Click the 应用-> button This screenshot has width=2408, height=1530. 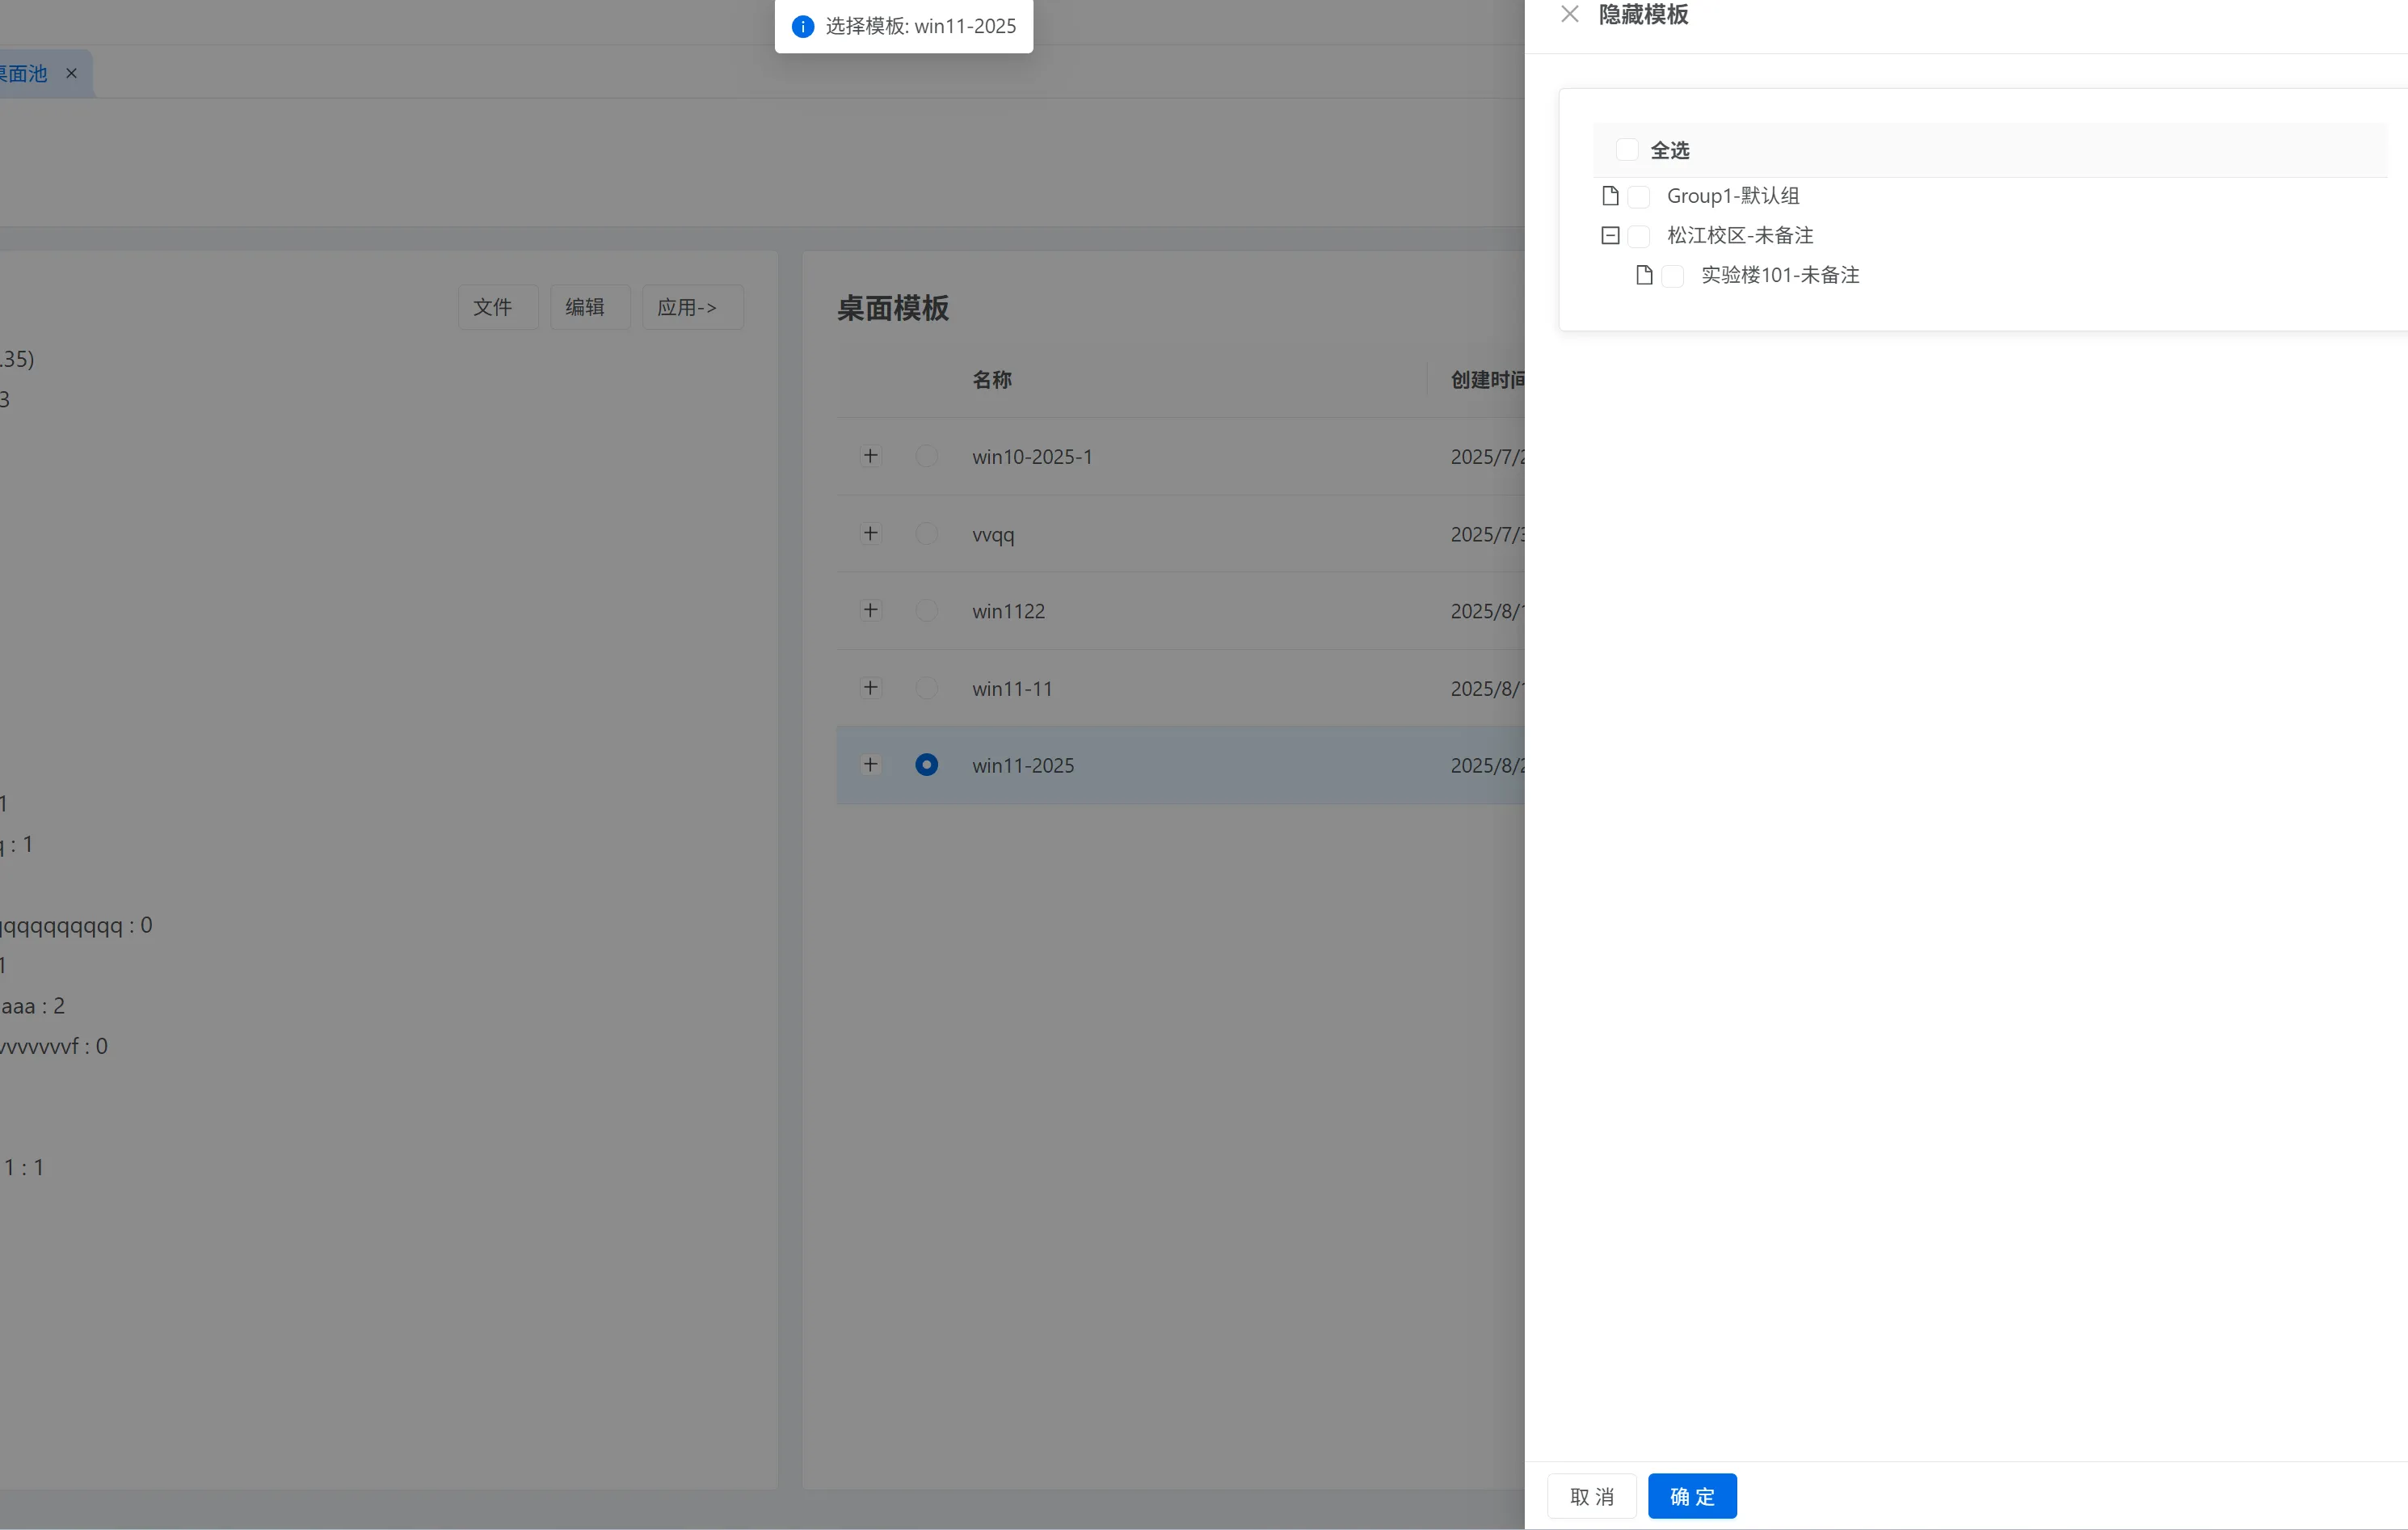692,307
